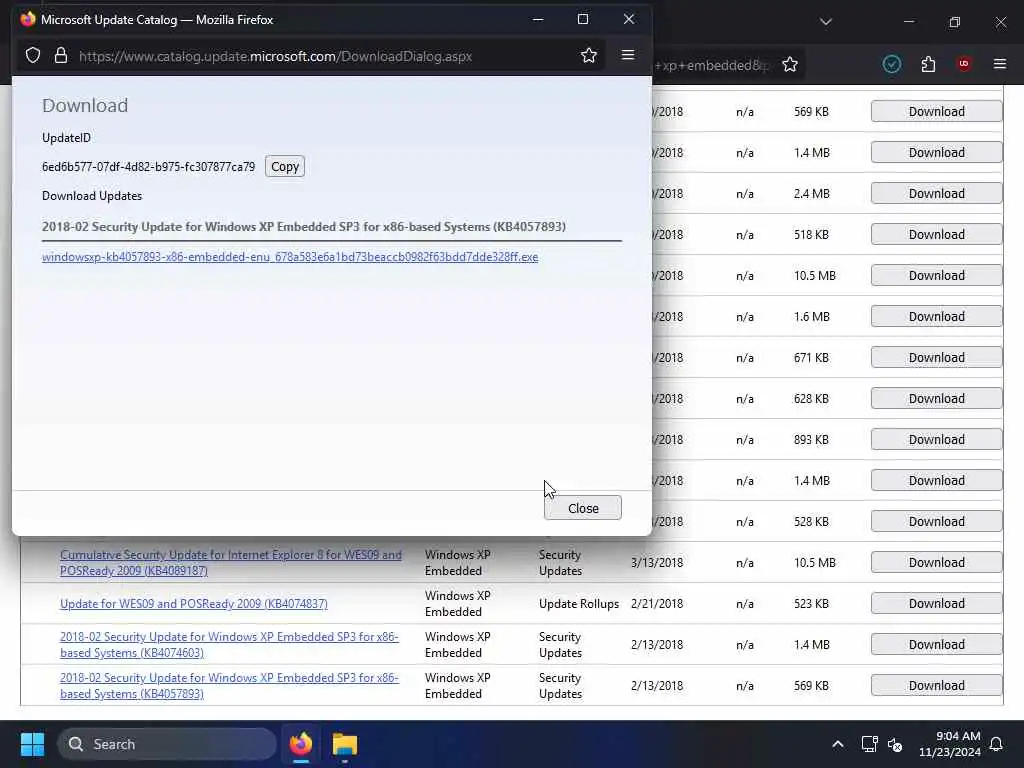Download the KB4074837 update rollup

coord(936,603)
